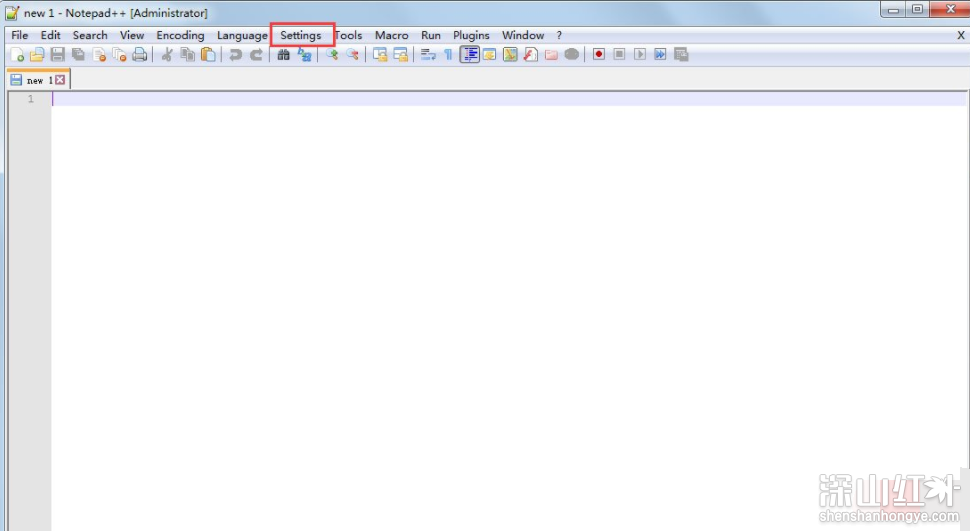Image resolution: width=970 pixels, height=531 pixels.
Task: Open Folder as Workspace toolbar icon
Action: [x=551, y=55]
